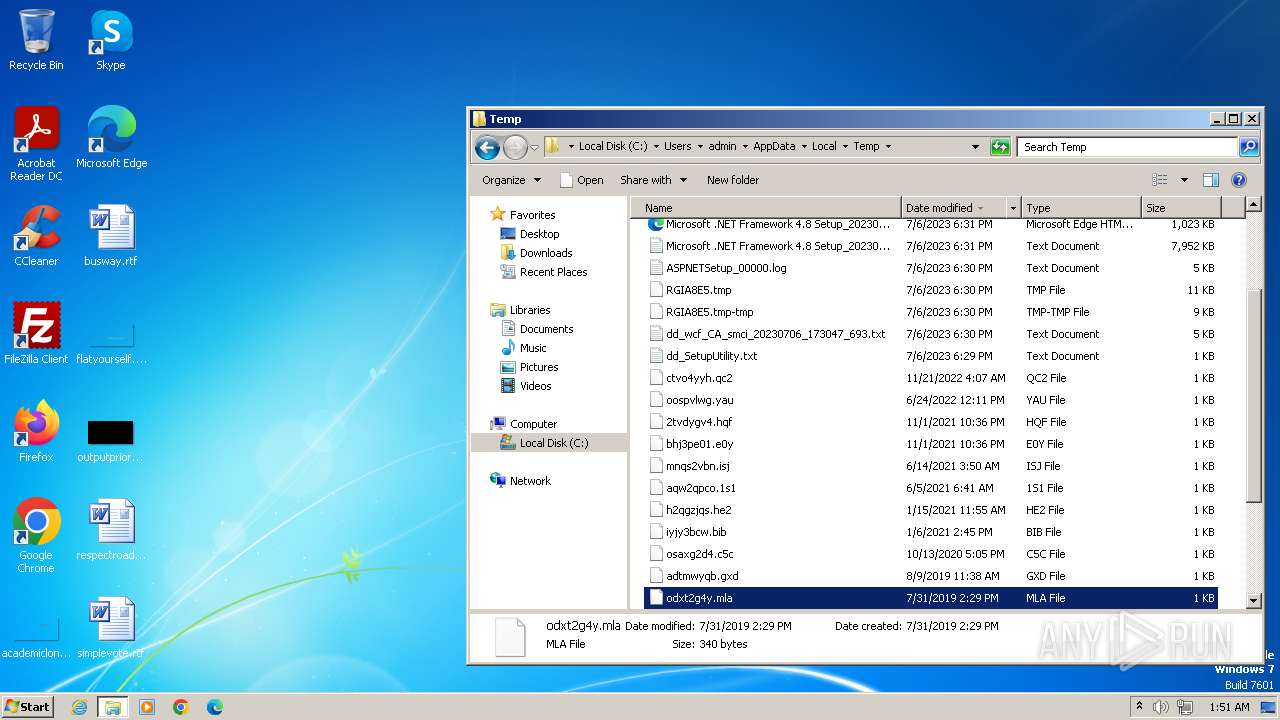
Task: Launch Firefox from the desktop
Action: [x=36, y=432]
